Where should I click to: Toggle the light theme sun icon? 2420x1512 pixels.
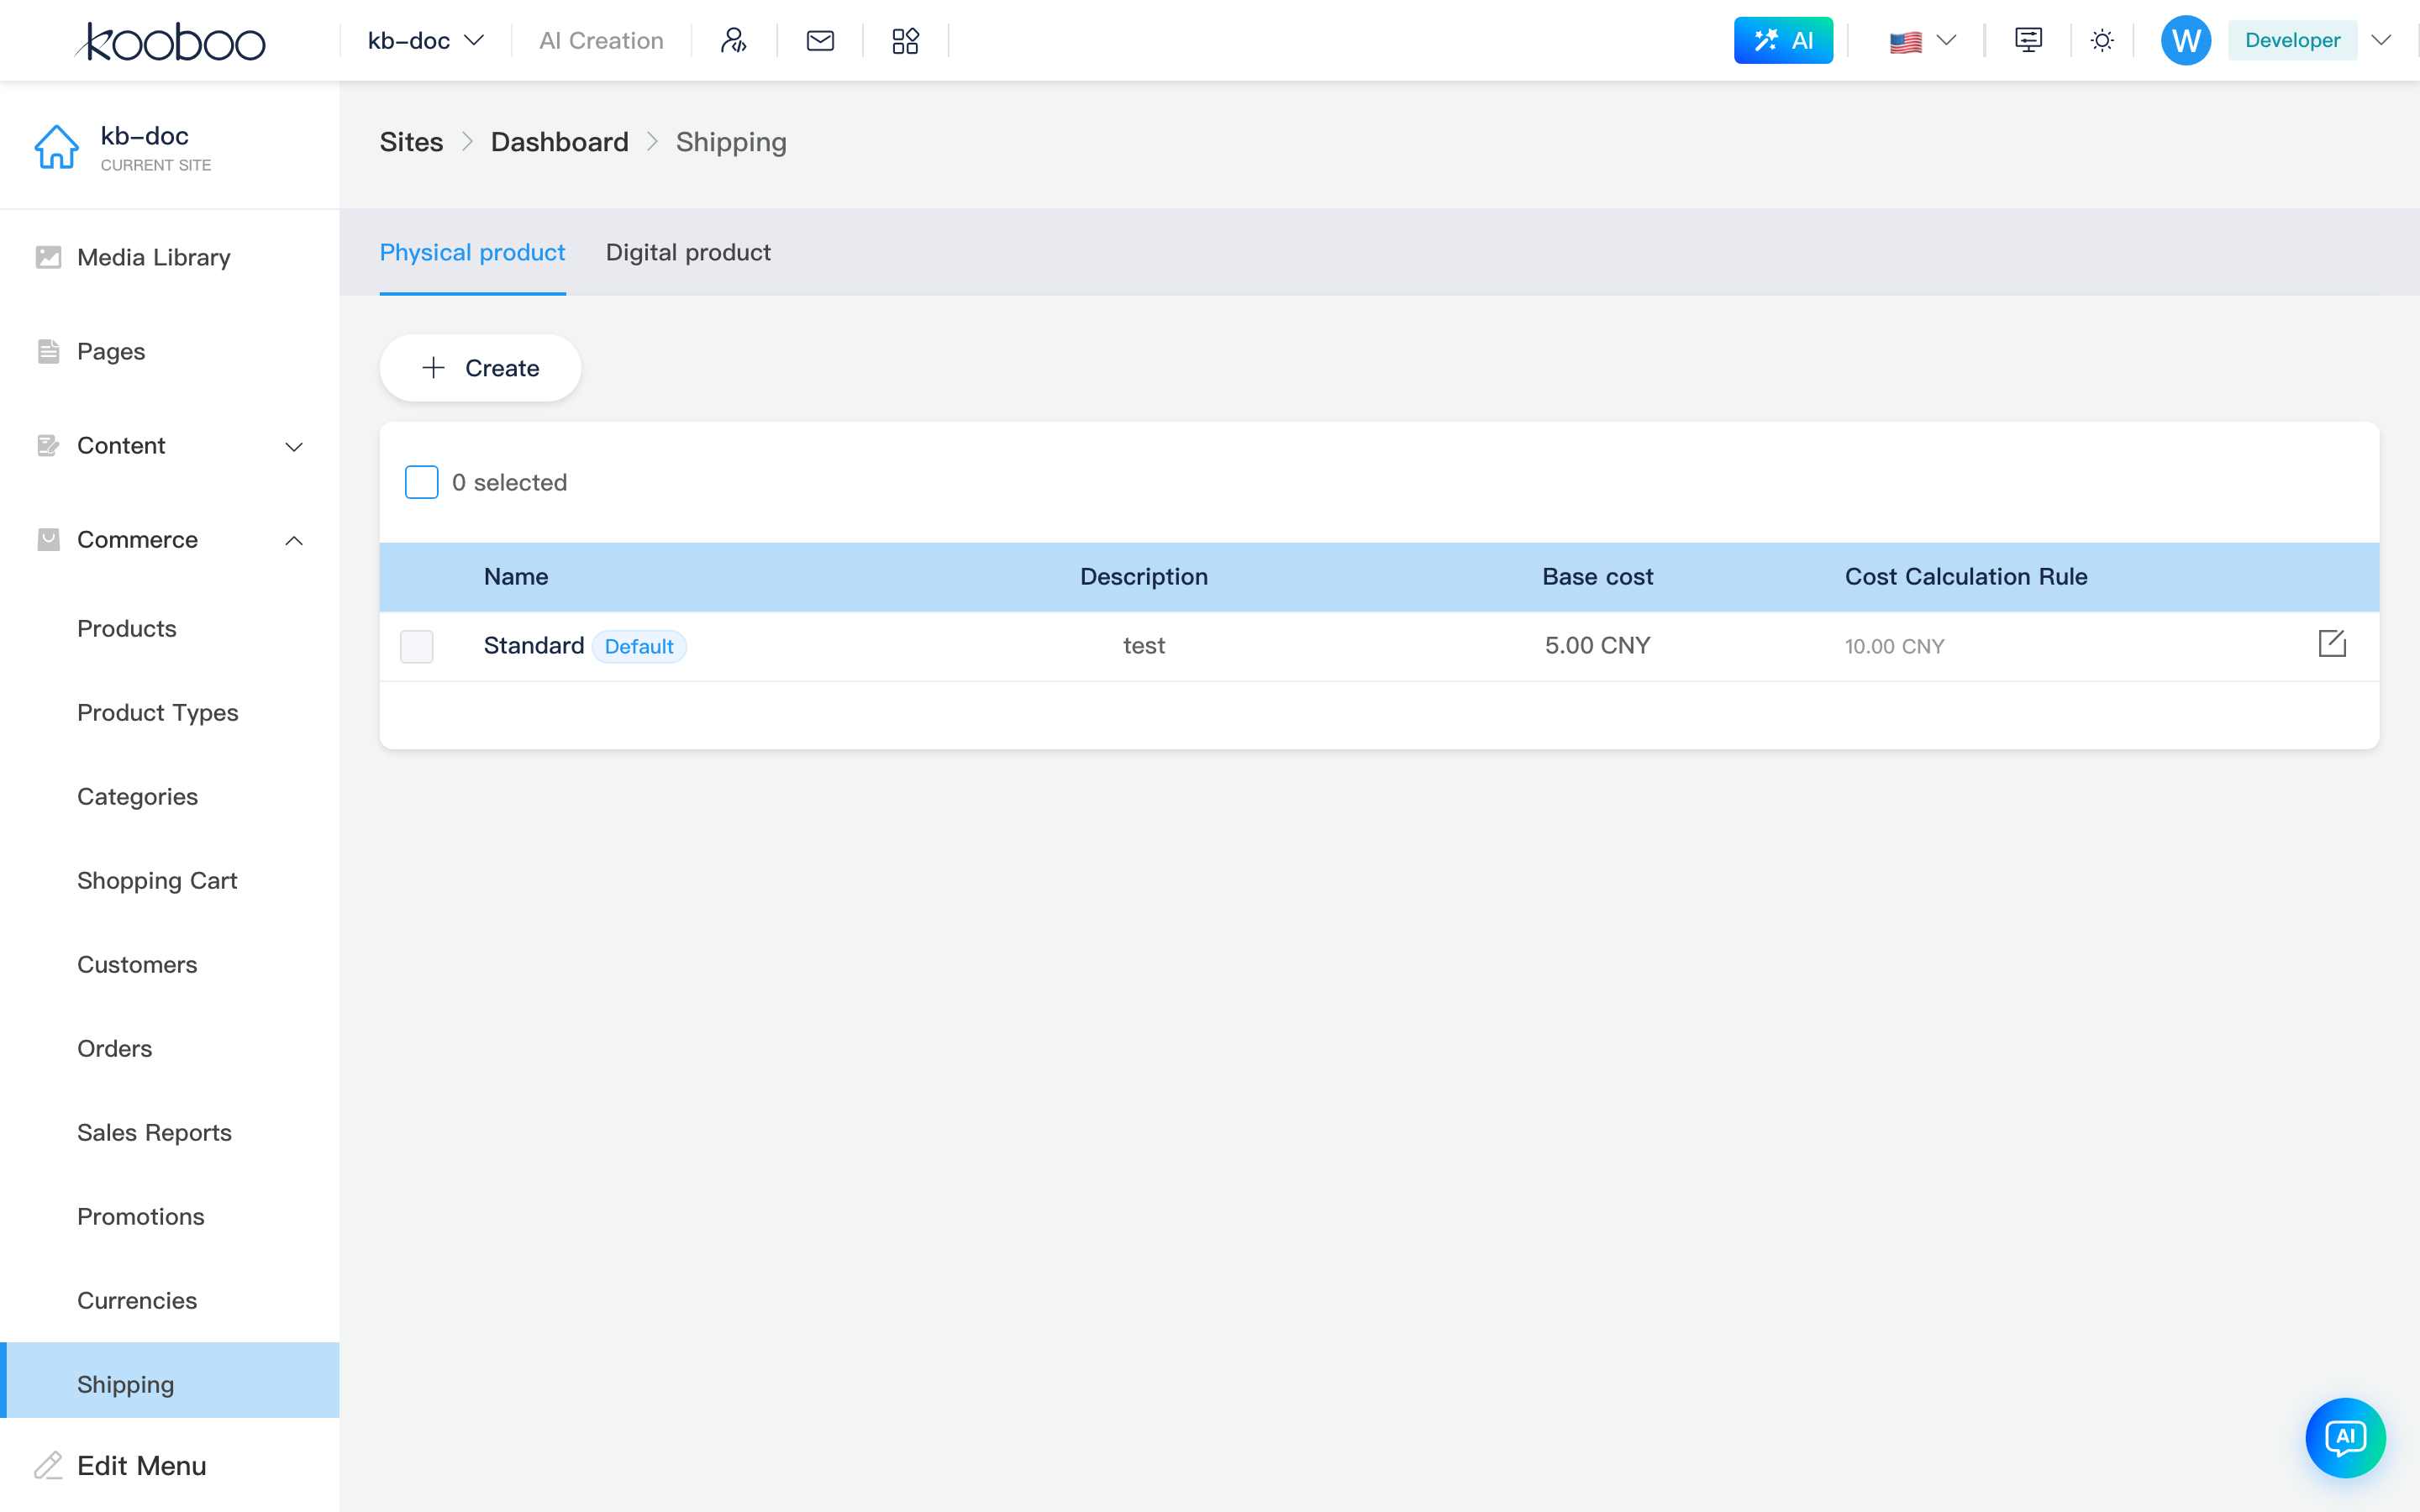[2102, 40]
